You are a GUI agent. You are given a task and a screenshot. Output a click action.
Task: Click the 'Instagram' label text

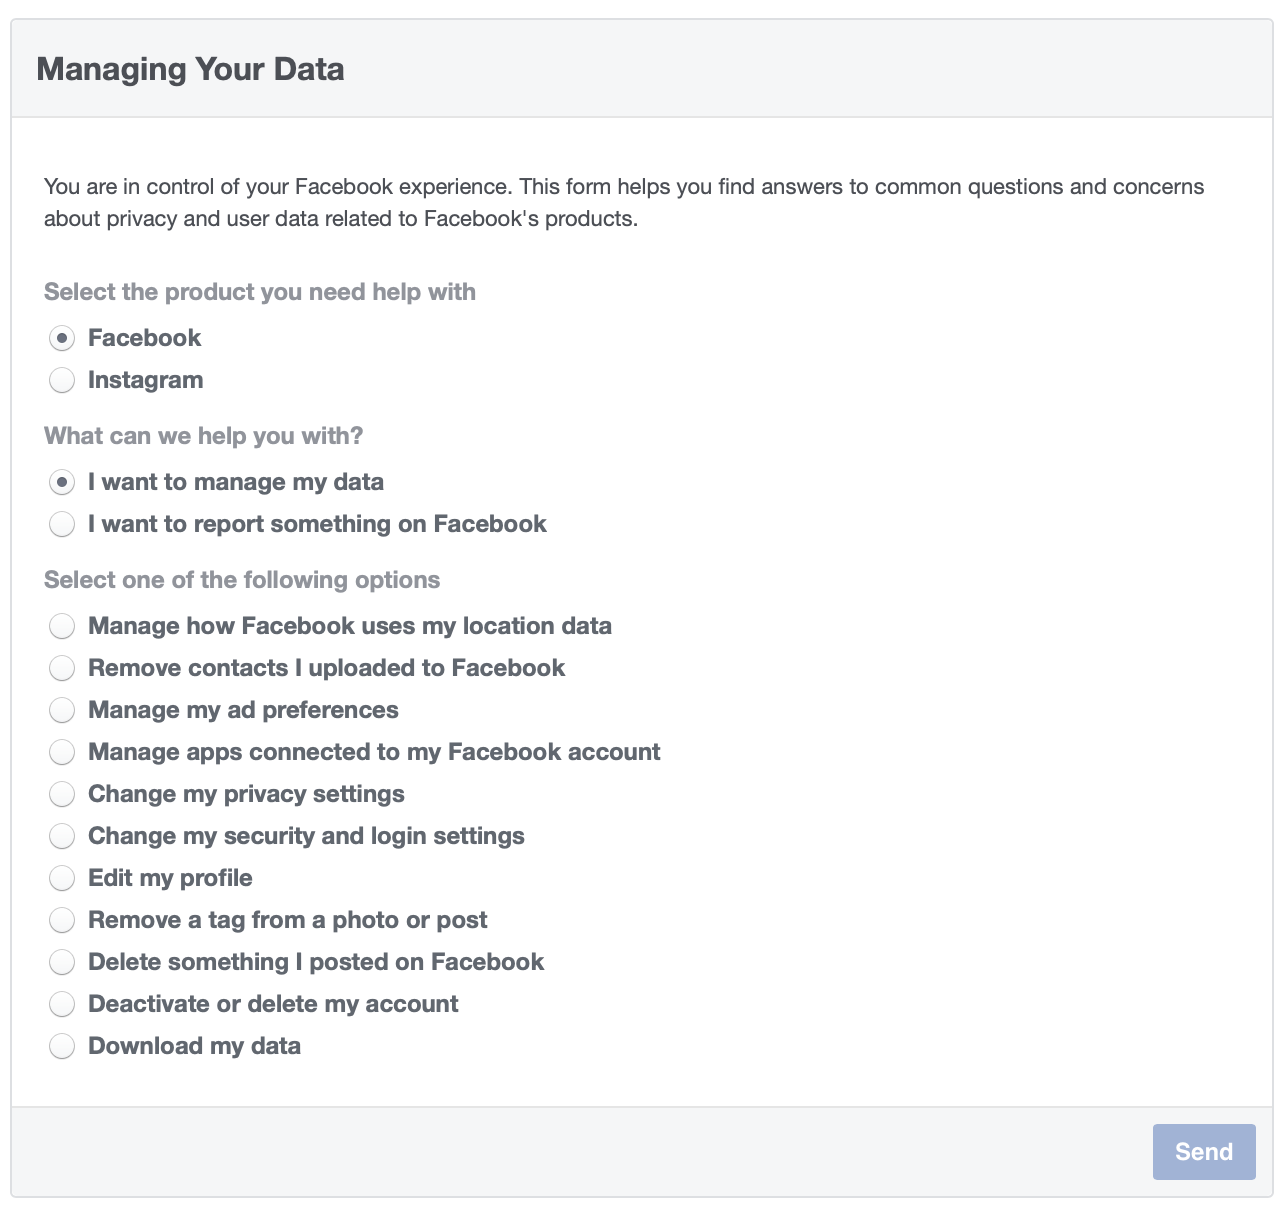[x=146, y=380]
